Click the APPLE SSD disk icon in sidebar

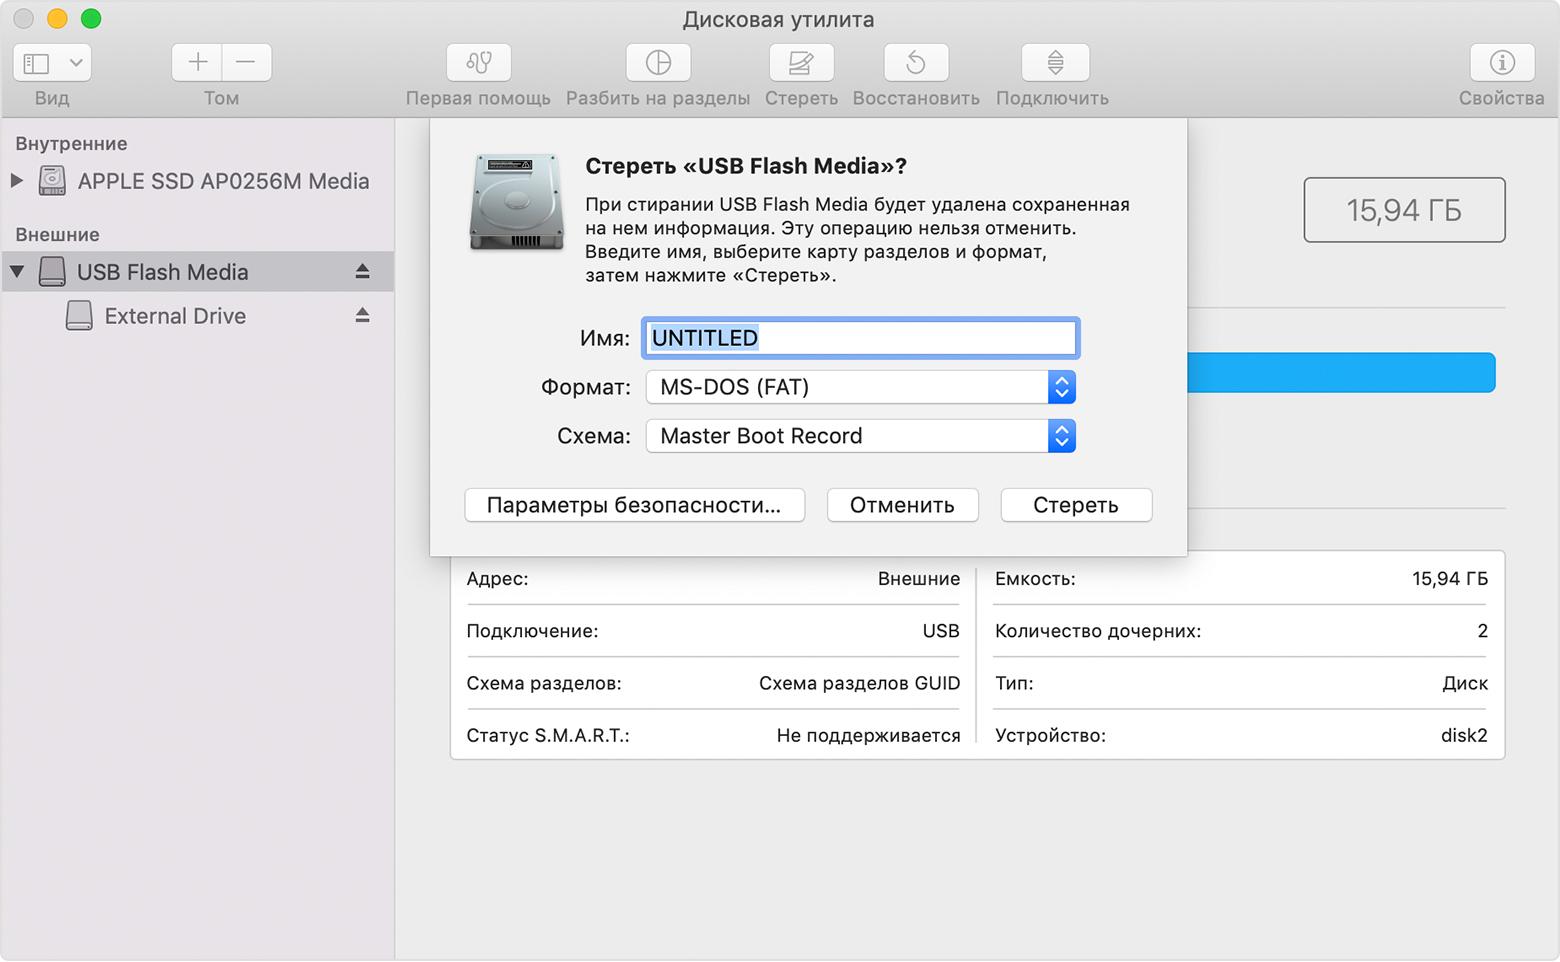point(52,181)
